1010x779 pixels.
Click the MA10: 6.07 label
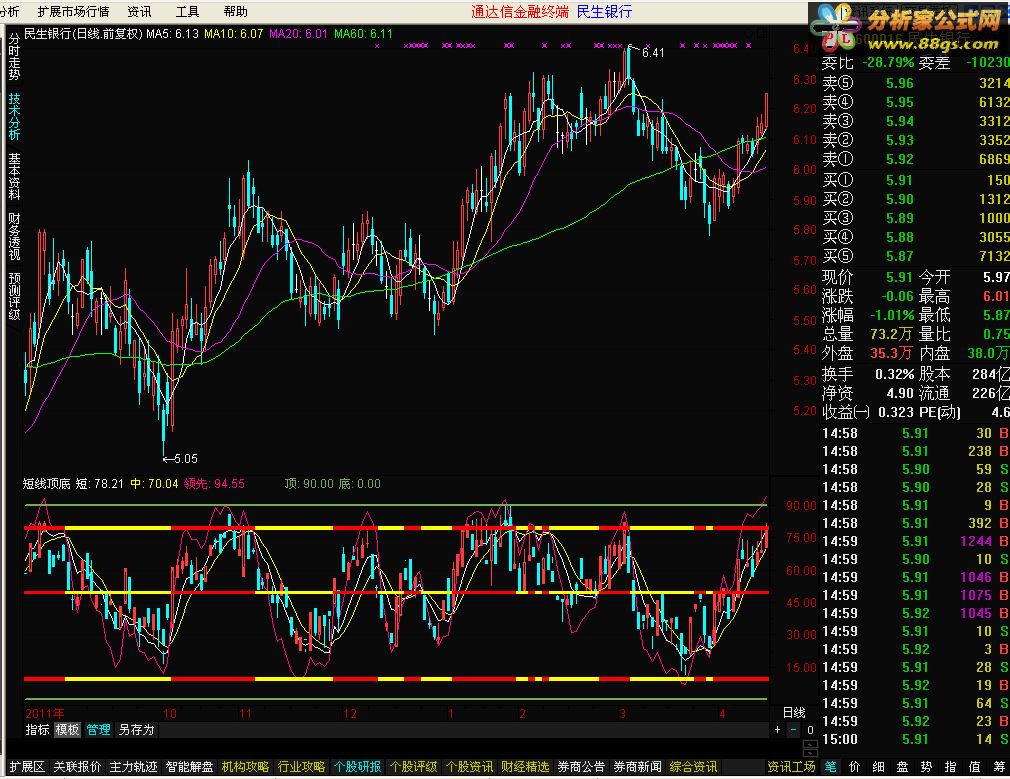point(233,34)
